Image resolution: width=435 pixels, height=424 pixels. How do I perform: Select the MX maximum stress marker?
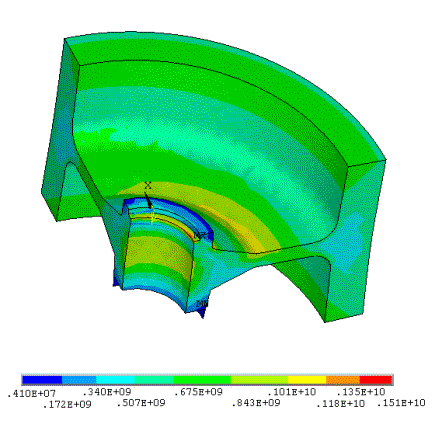click(203, 236)
